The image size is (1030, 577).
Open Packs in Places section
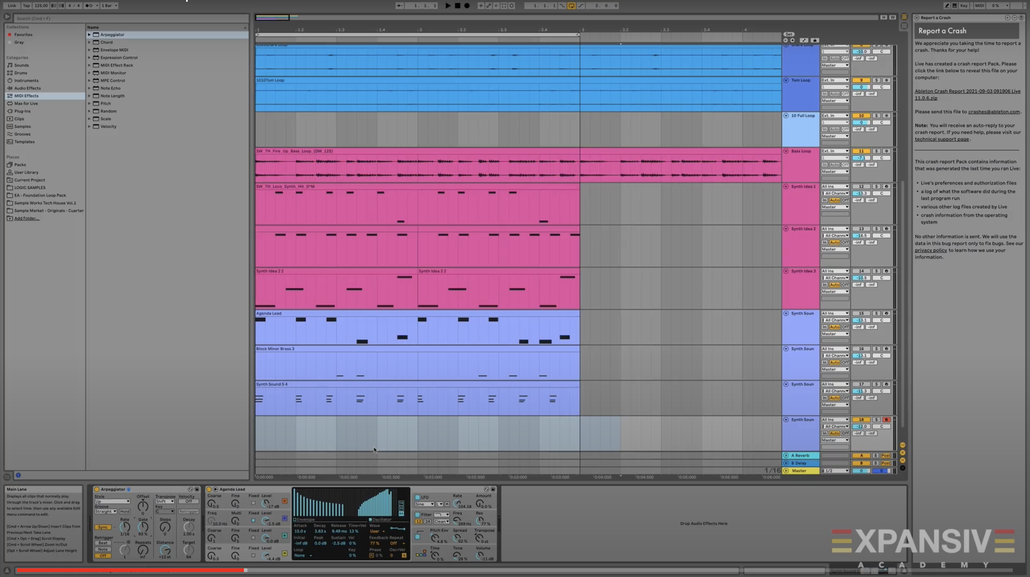tap(20, 165)
